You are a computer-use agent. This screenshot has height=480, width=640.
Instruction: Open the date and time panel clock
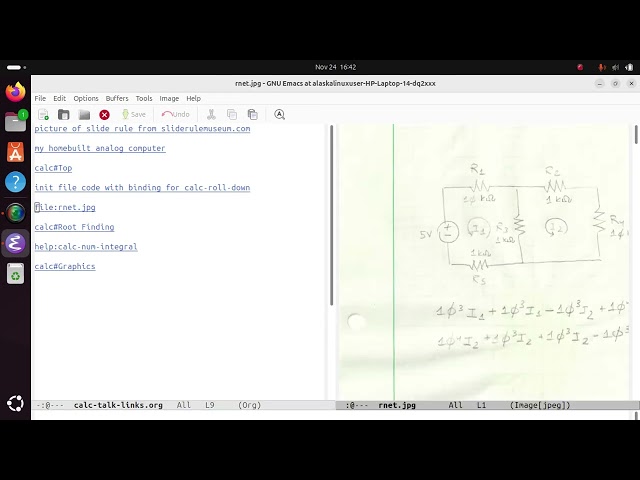click(336, 67)
